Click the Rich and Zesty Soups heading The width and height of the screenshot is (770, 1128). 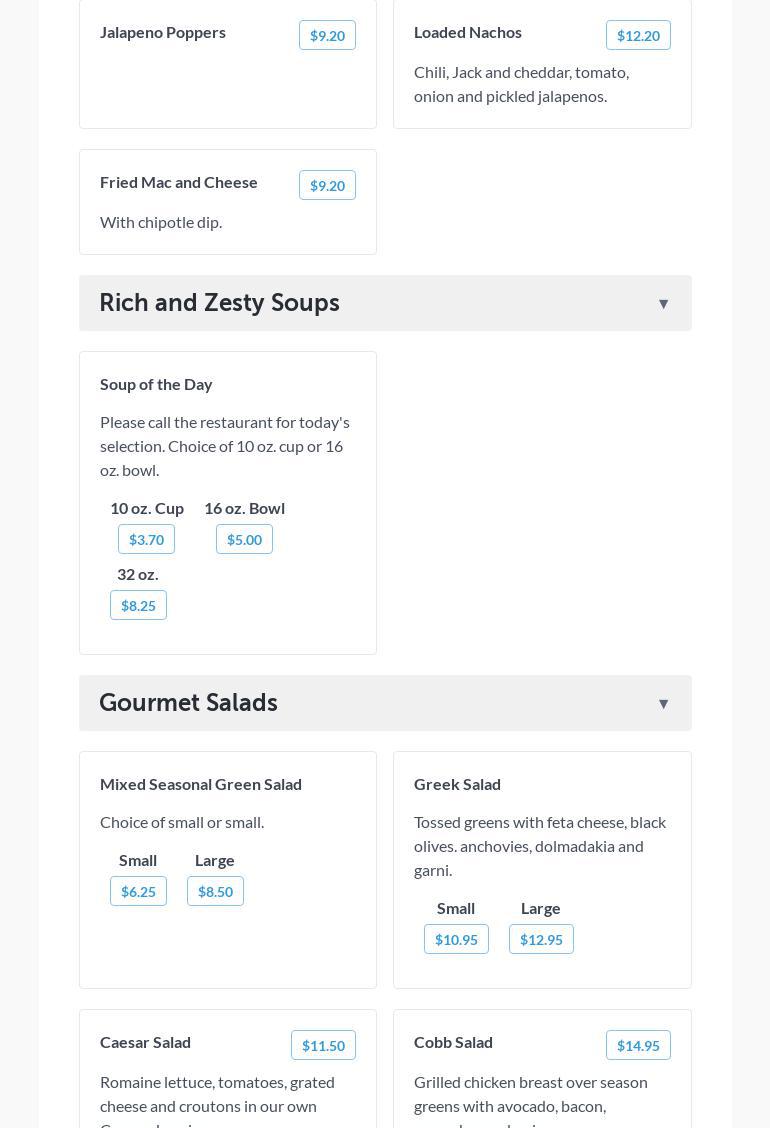[x=219, y=303]
